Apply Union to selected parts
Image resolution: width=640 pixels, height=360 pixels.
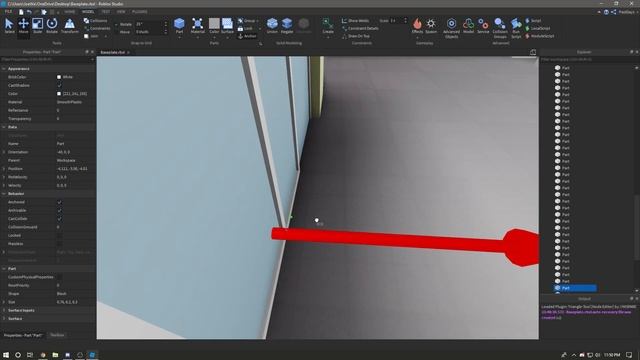point(272,26)
